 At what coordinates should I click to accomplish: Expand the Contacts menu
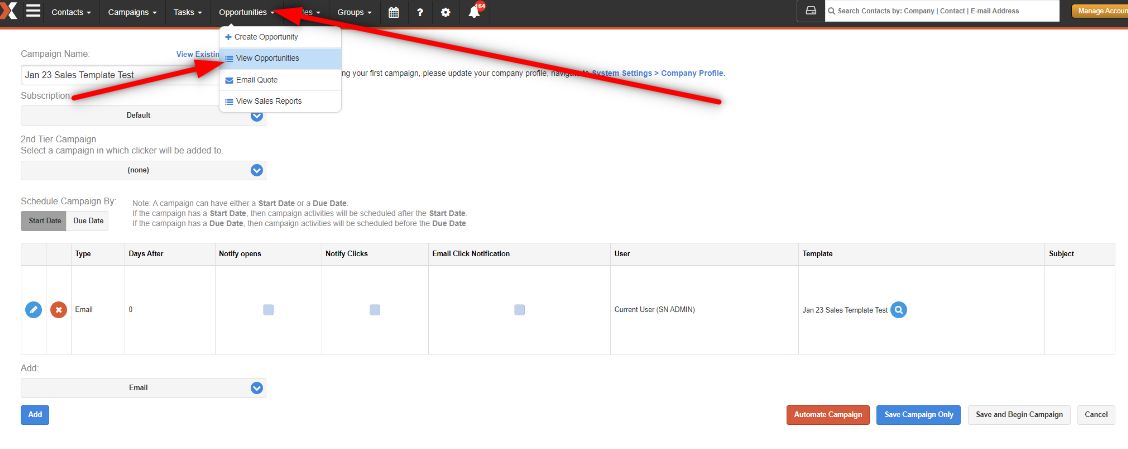71,12
